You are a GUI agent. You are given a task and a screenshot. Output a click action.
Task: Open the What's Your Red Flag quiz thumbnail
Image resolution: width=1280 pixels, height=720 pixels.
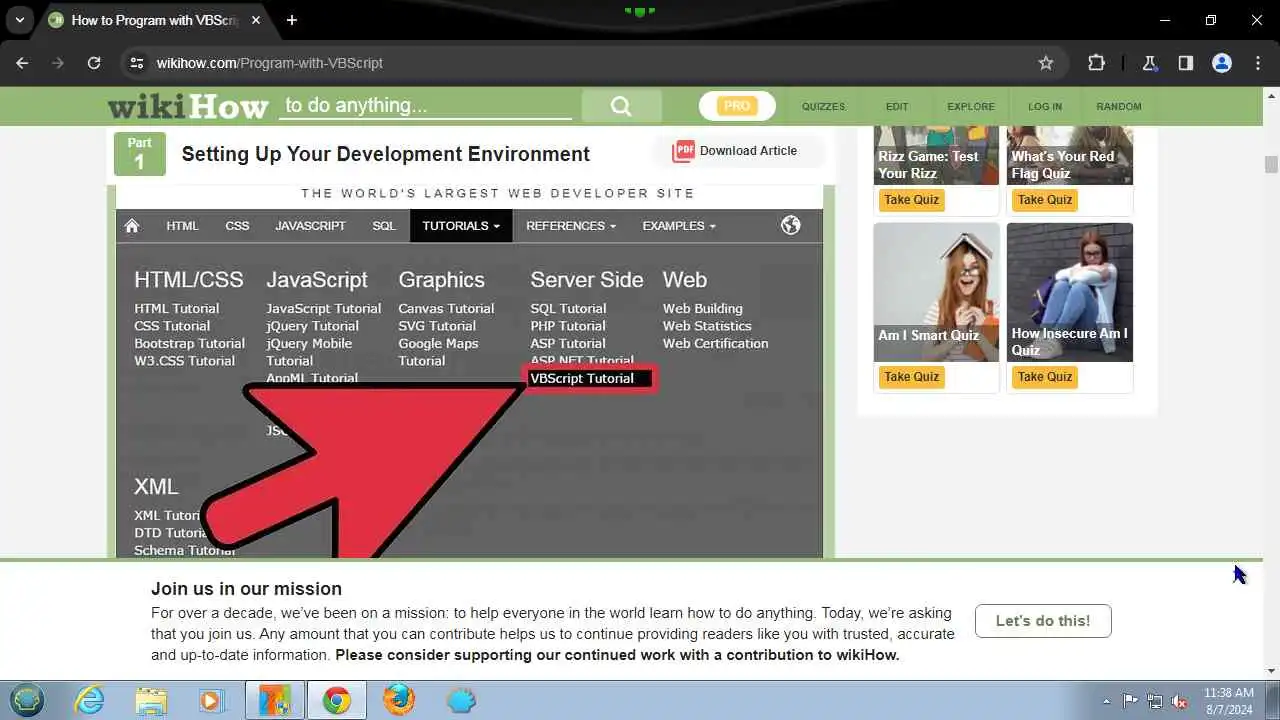[1070, 156]
